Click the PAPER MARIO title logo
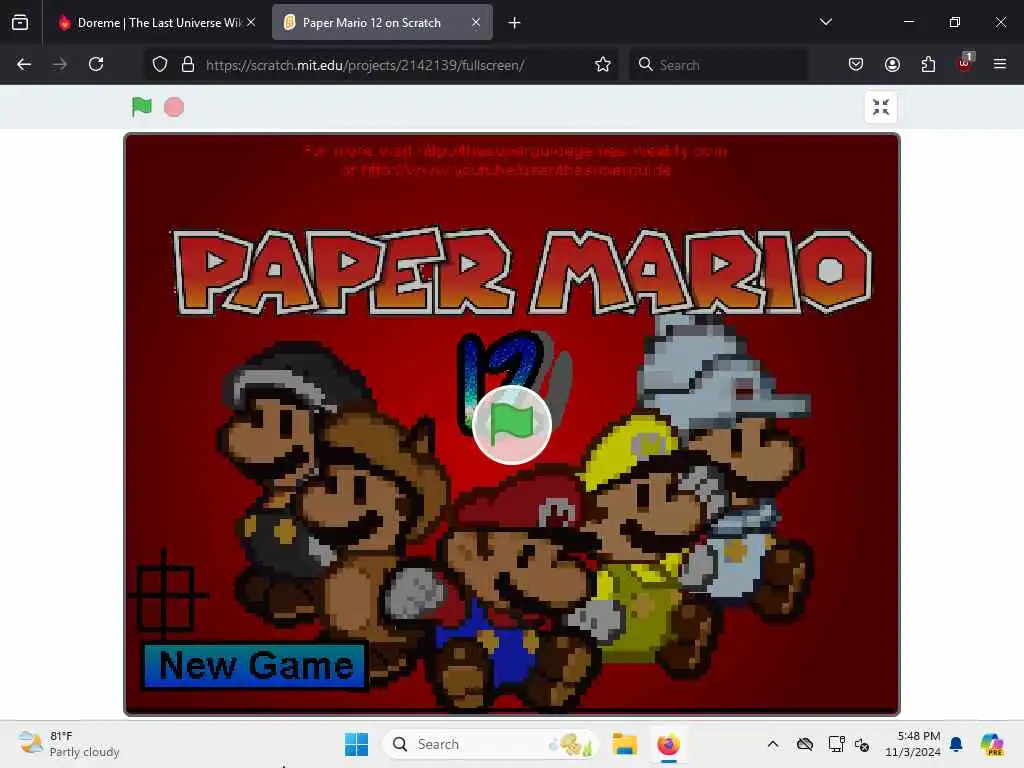This screenshot has width=1024, height=768. (x=522, y=271)
